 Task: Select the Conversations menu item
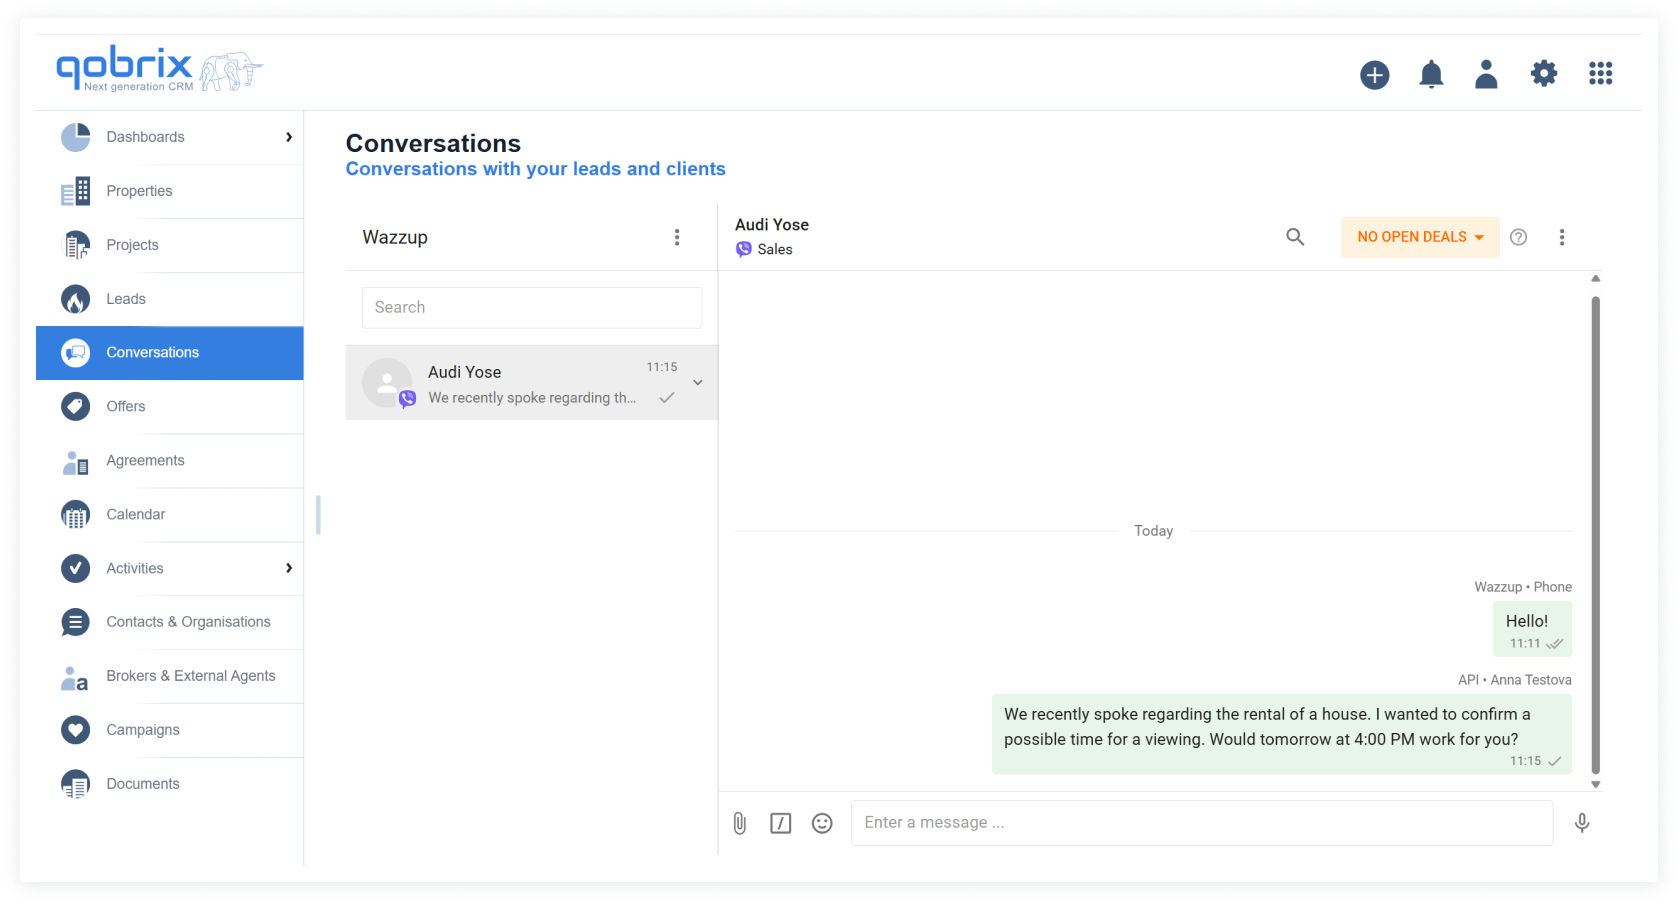point(170,353)
